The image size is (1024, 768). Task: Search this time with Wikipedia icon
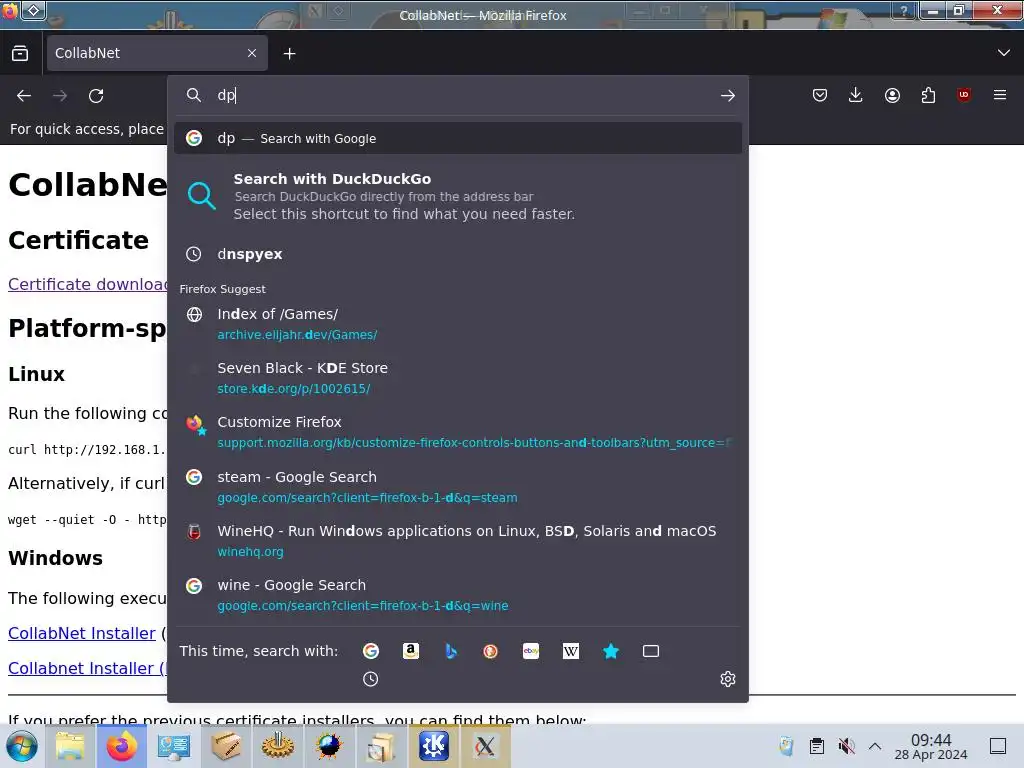coord(571,651)
